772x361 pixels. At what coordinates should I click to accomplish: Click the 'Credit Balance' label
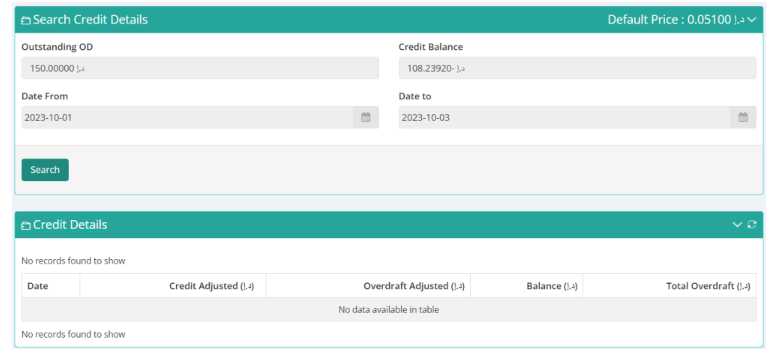point(431,47)
